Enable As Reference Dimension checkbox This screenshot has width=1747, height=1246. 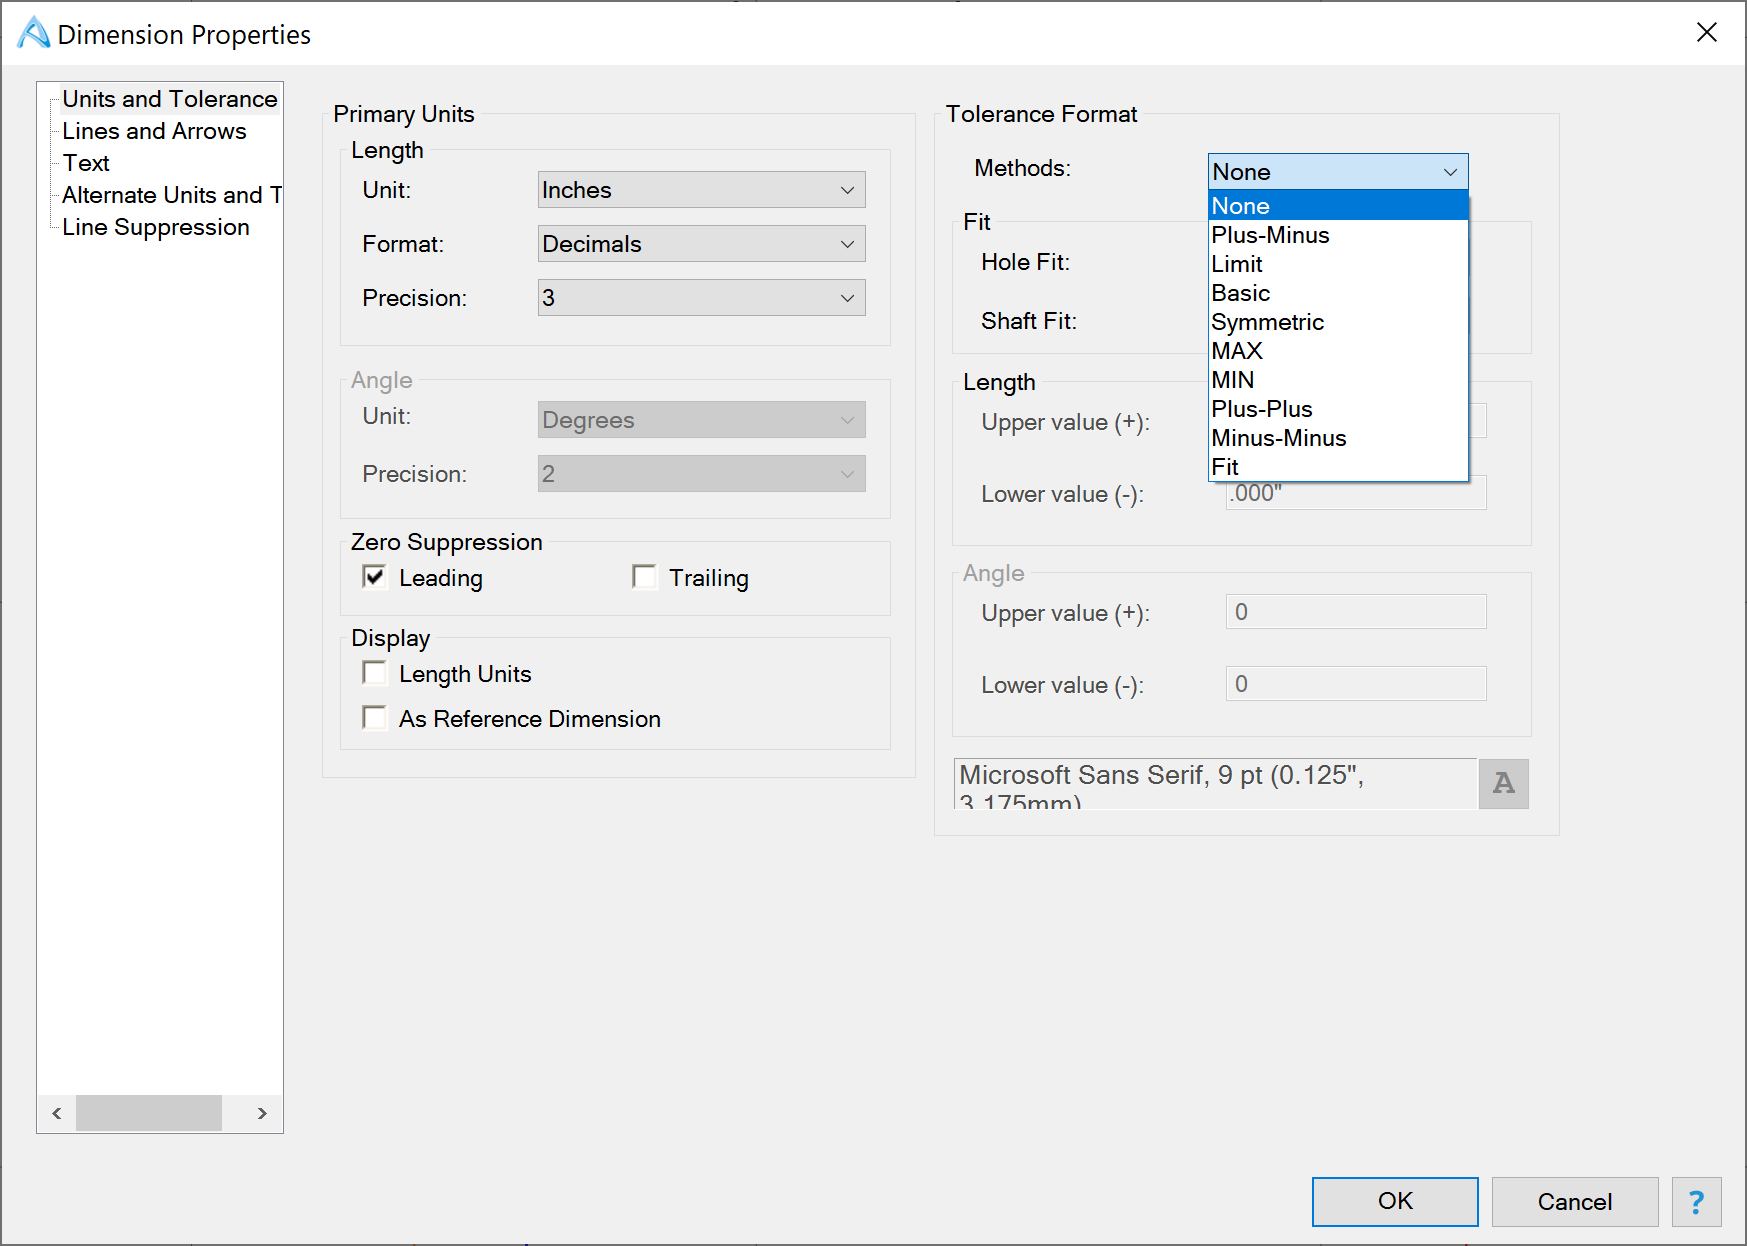[374, 718]
